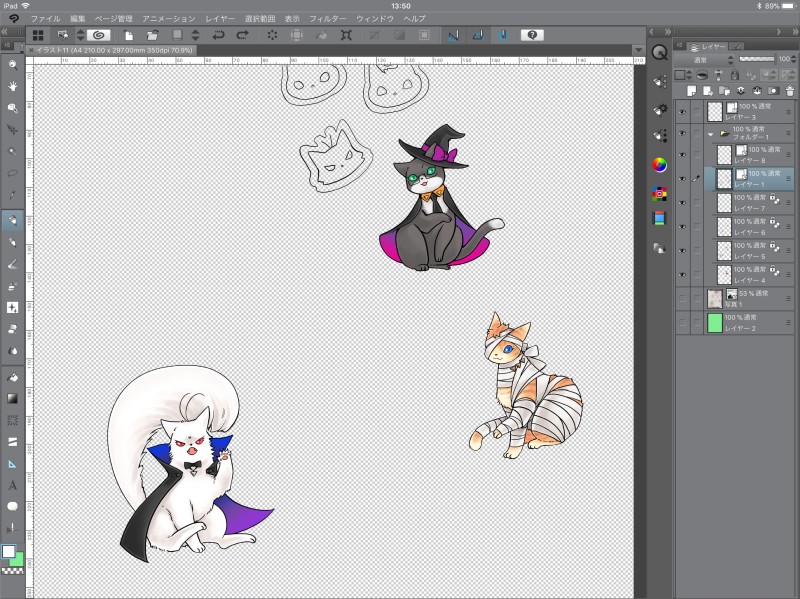The height and width of the screenshot is (599, 800).
Task: Click the layer opacity slider
Action: (759, 60)
